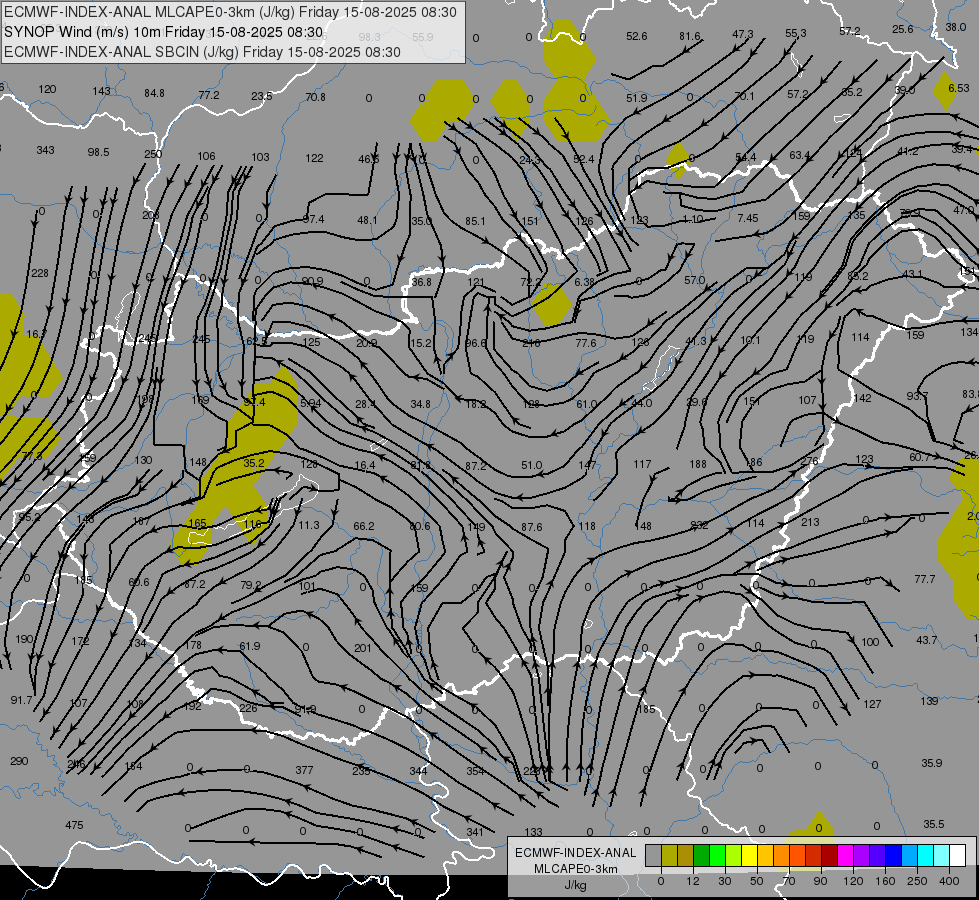
Task: Click the map value 341
Action: [475, 832]
